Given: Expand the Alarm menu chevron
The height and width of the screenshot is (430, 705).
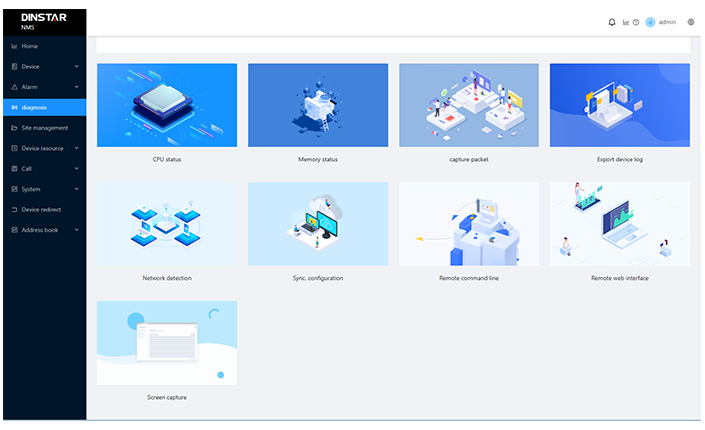Looking at the screenshot, I should click(x=76, y=87).
